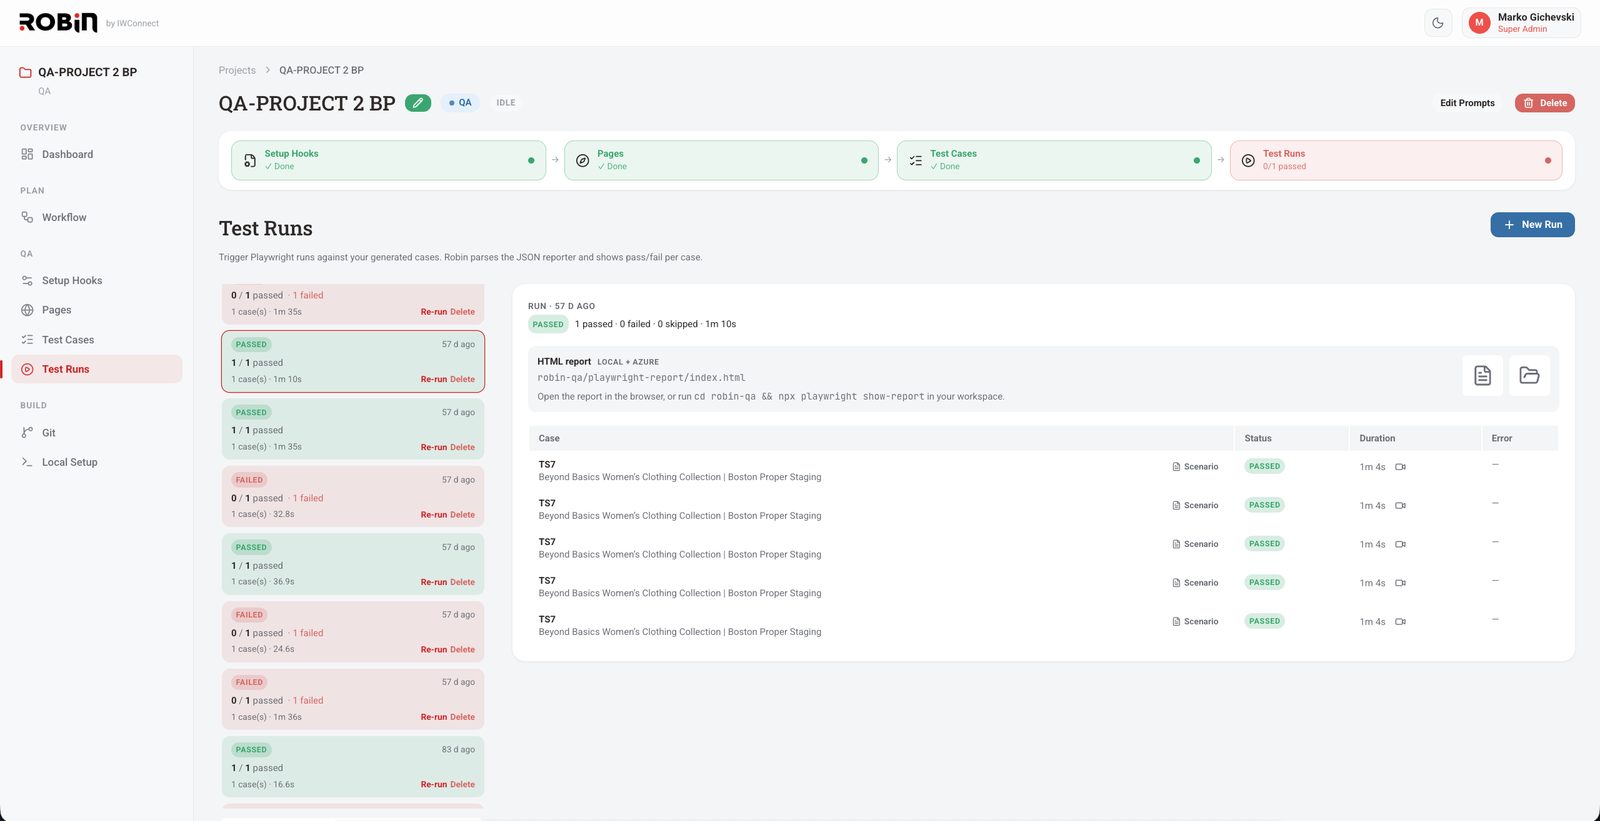Open the Marko Gichevski user menu
This screenshot has width=1600, height=821.
coord(1521,23)
